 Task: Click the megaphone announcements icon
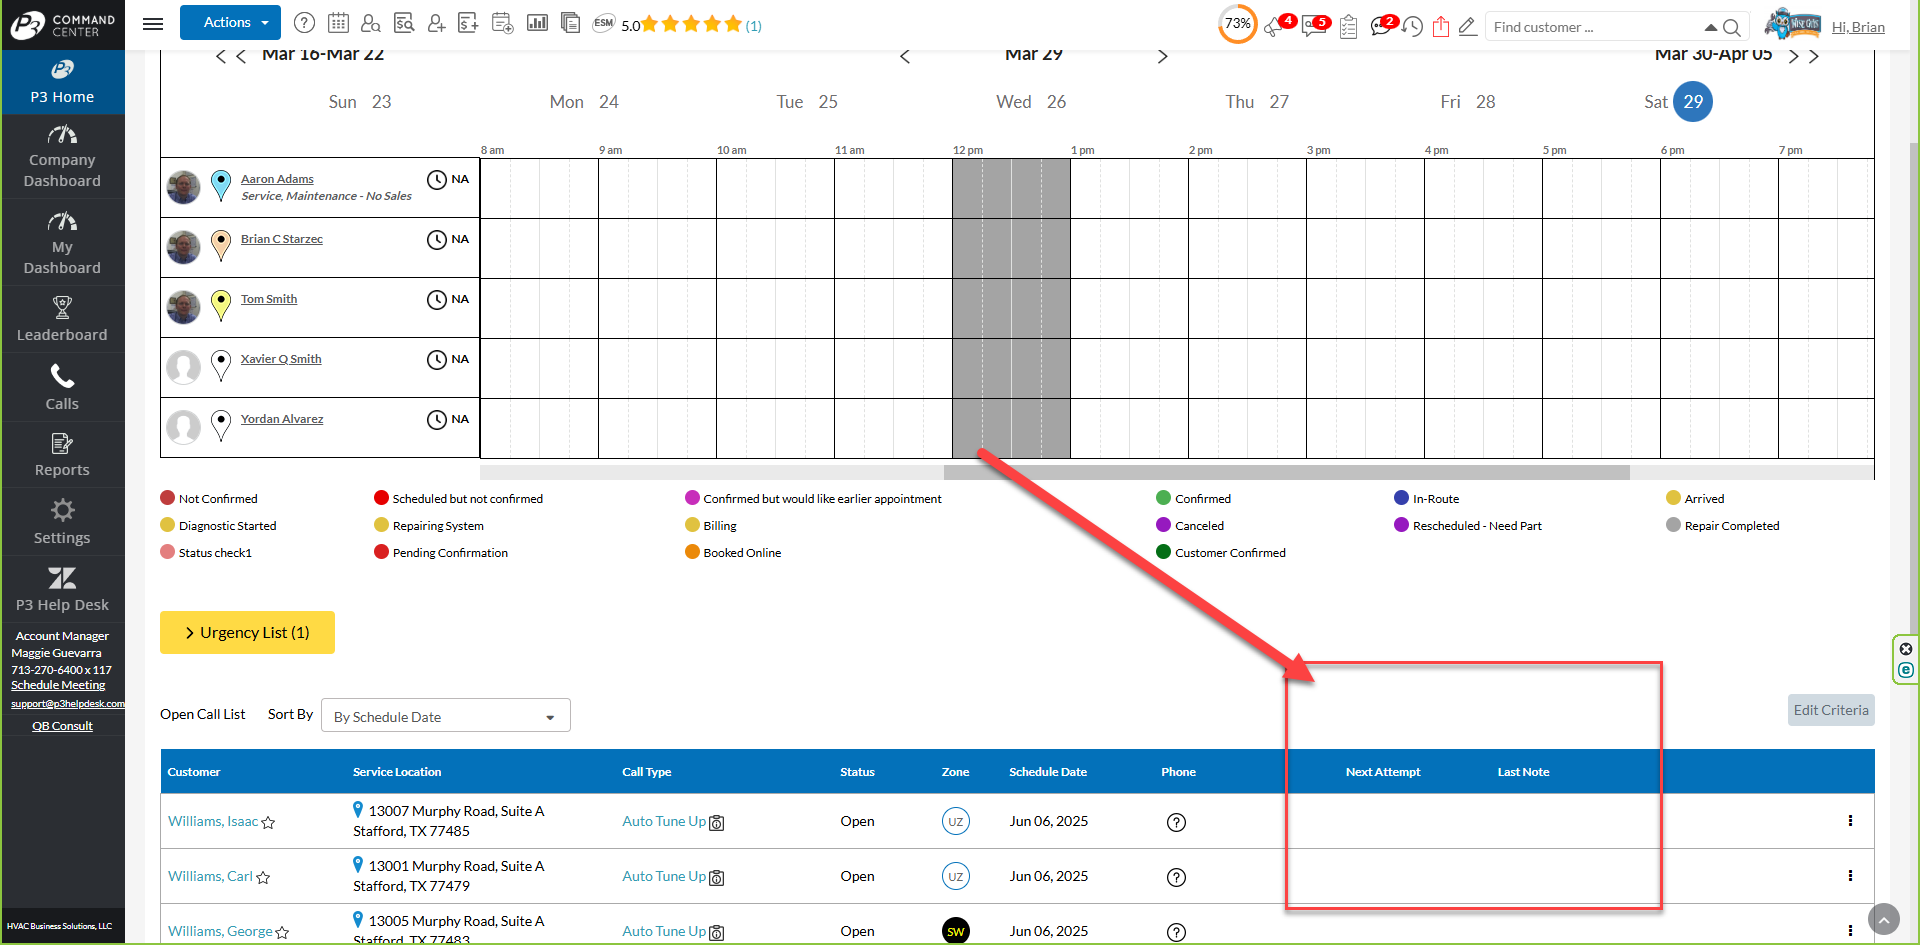pos(1274,27)
